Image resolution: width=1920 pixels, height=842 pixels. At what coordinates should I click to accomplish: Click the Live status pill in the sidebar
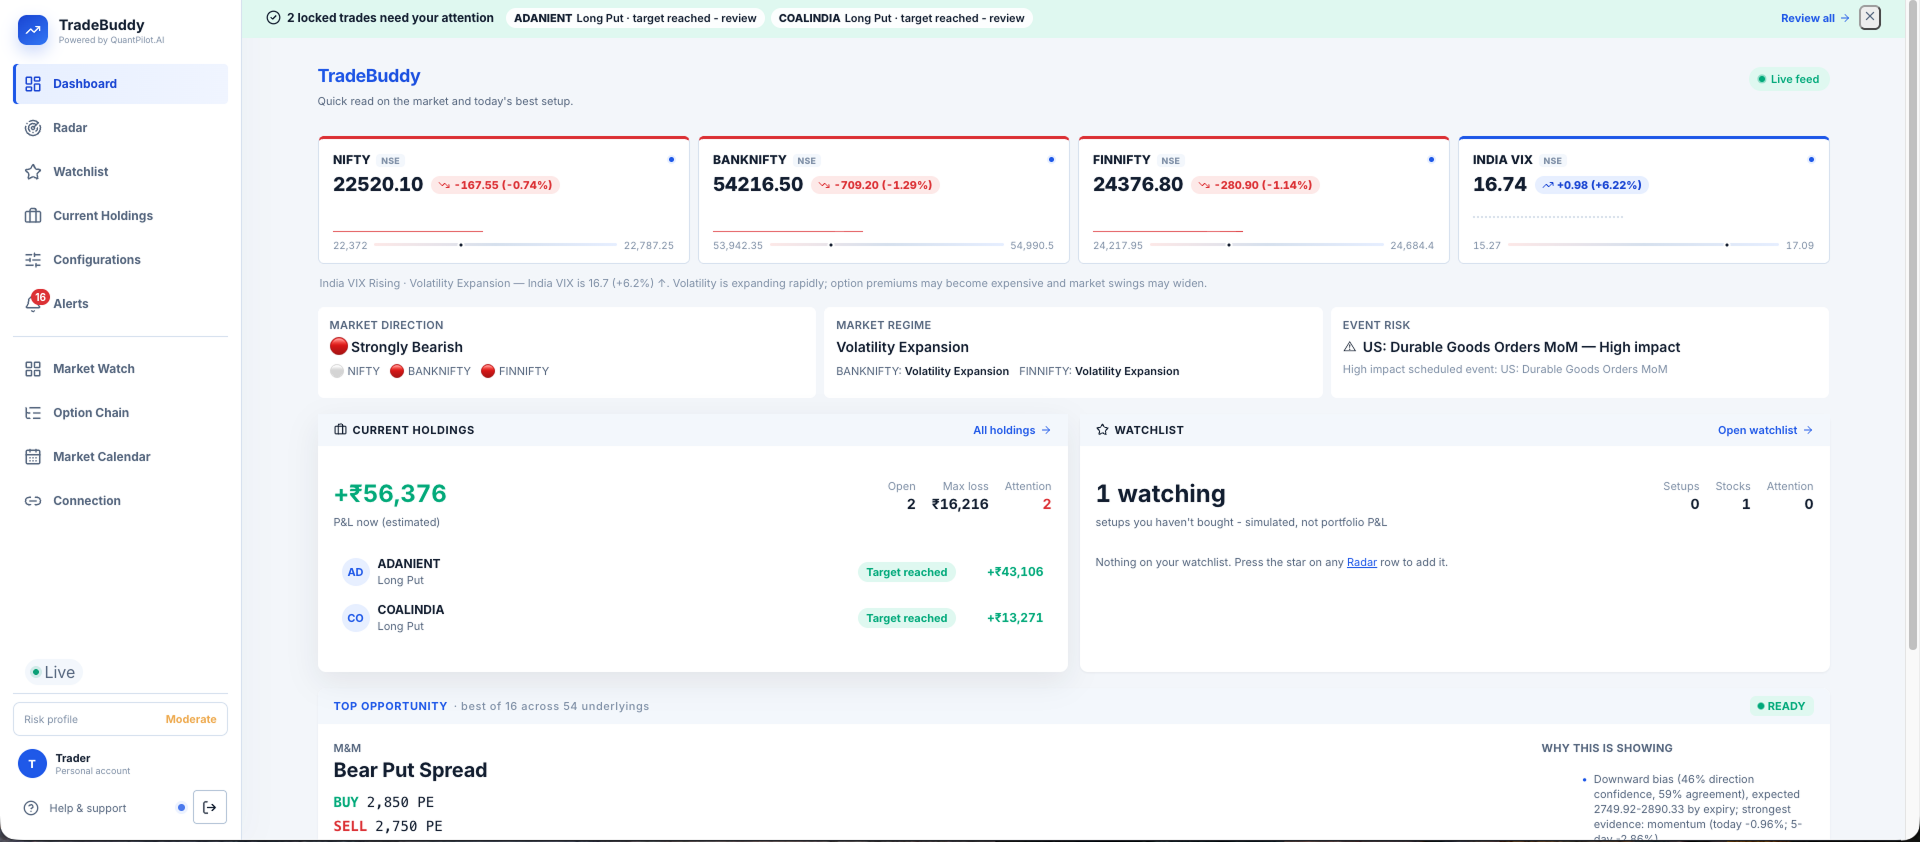[x=53, y=672]
